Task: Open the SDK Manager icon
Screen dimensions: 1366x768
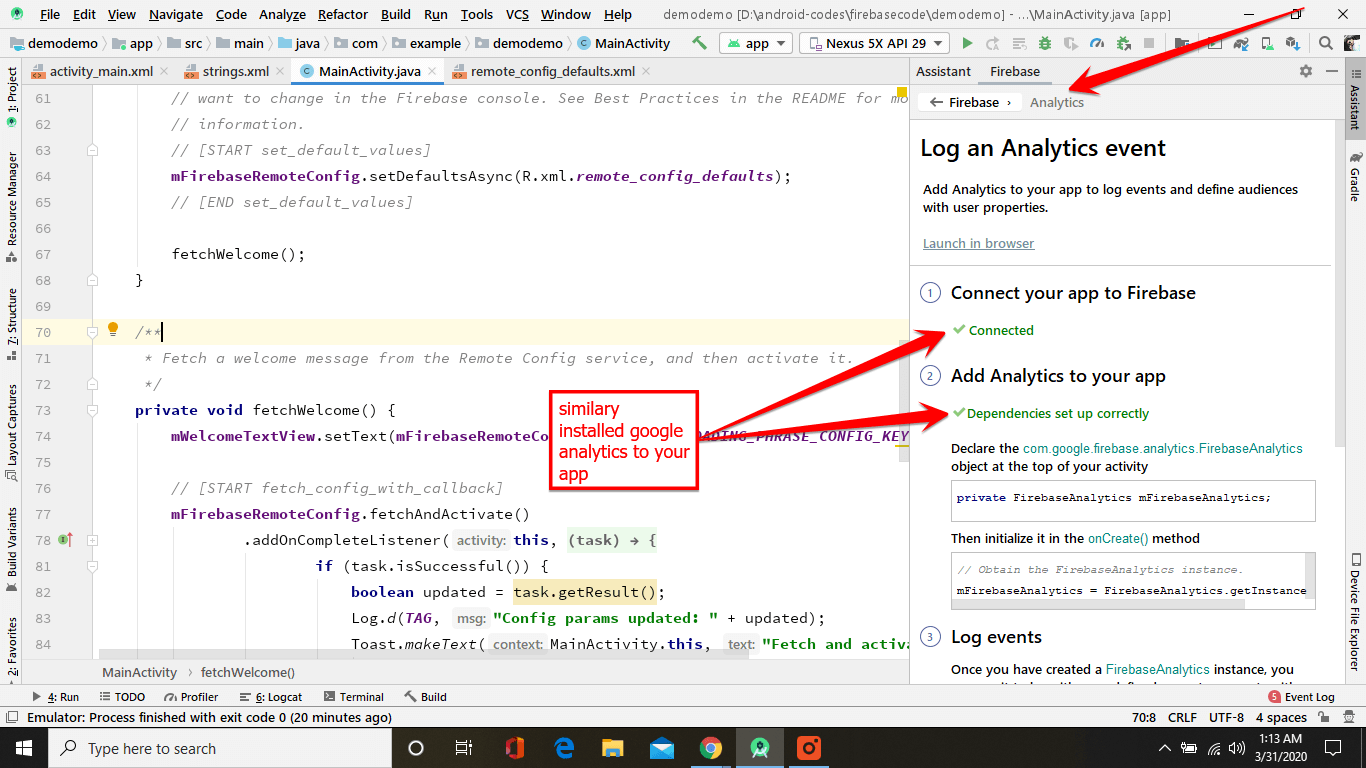Action: [1294, 43]
